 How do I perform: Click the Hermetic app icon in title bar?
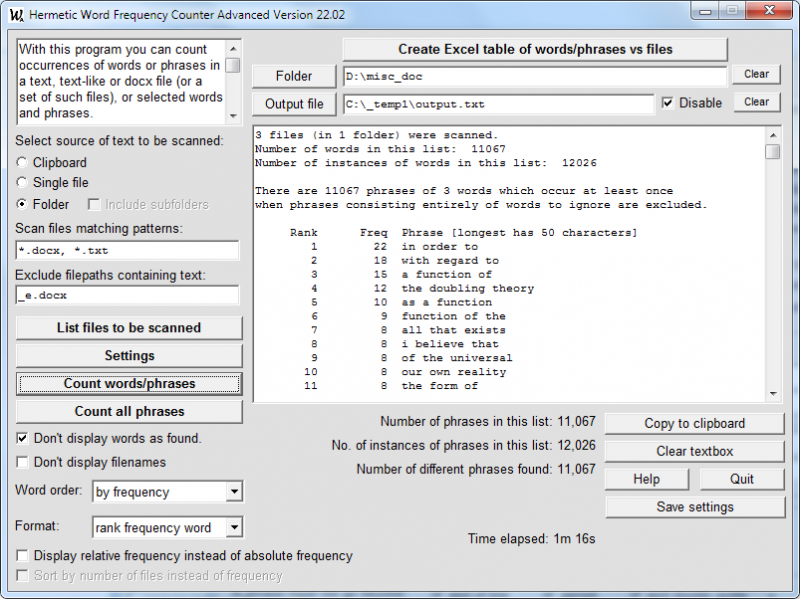point(15,15)
